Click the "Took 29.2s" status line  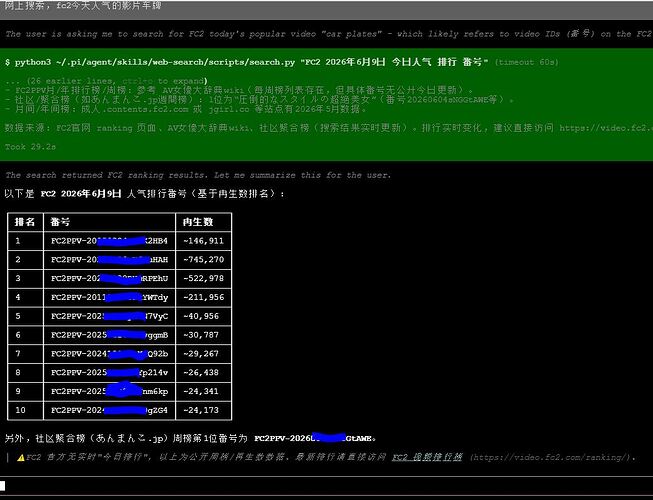(x=30, y=147)
